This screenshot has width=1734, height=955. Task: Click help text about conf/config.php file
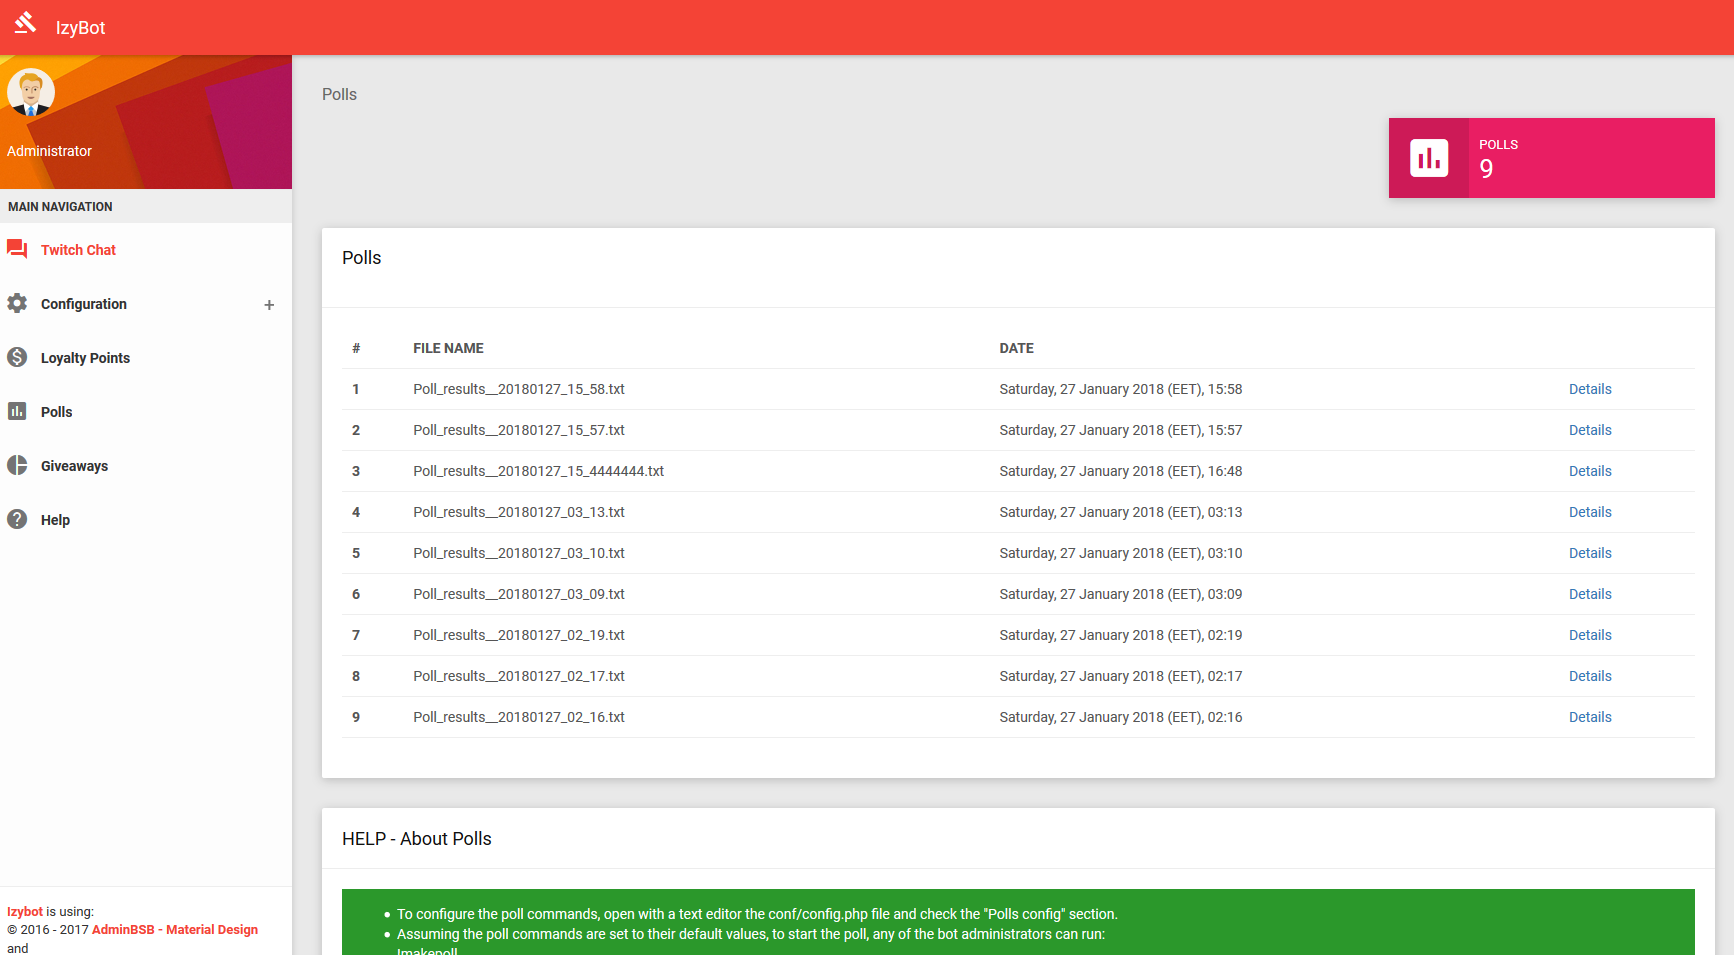click(x=757, y=914)
